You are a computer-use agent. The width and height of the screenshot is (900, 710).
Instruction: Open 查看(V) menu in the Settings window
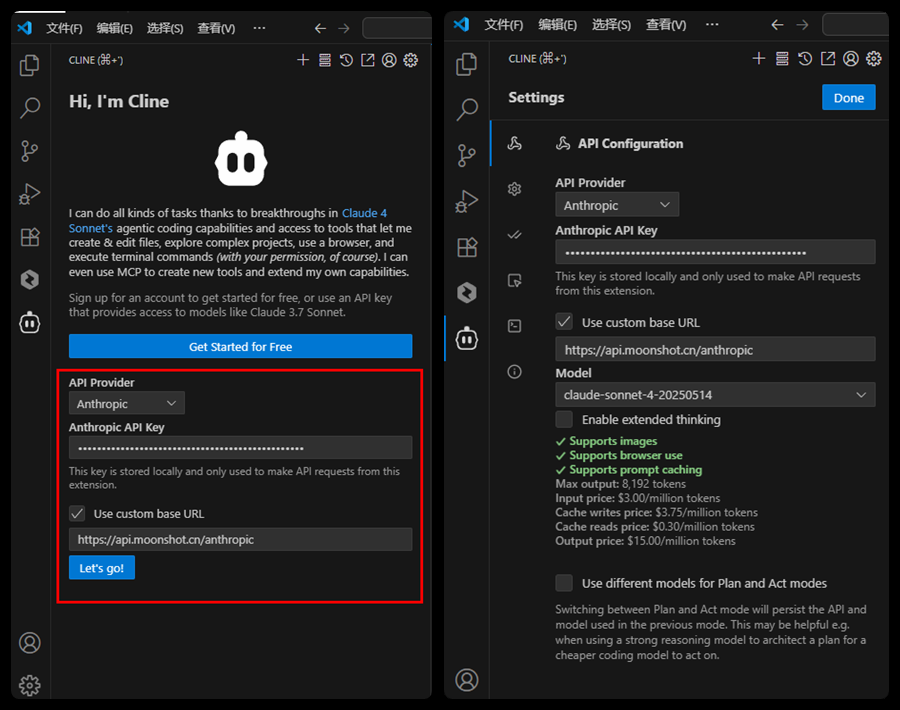coord(666,25)
